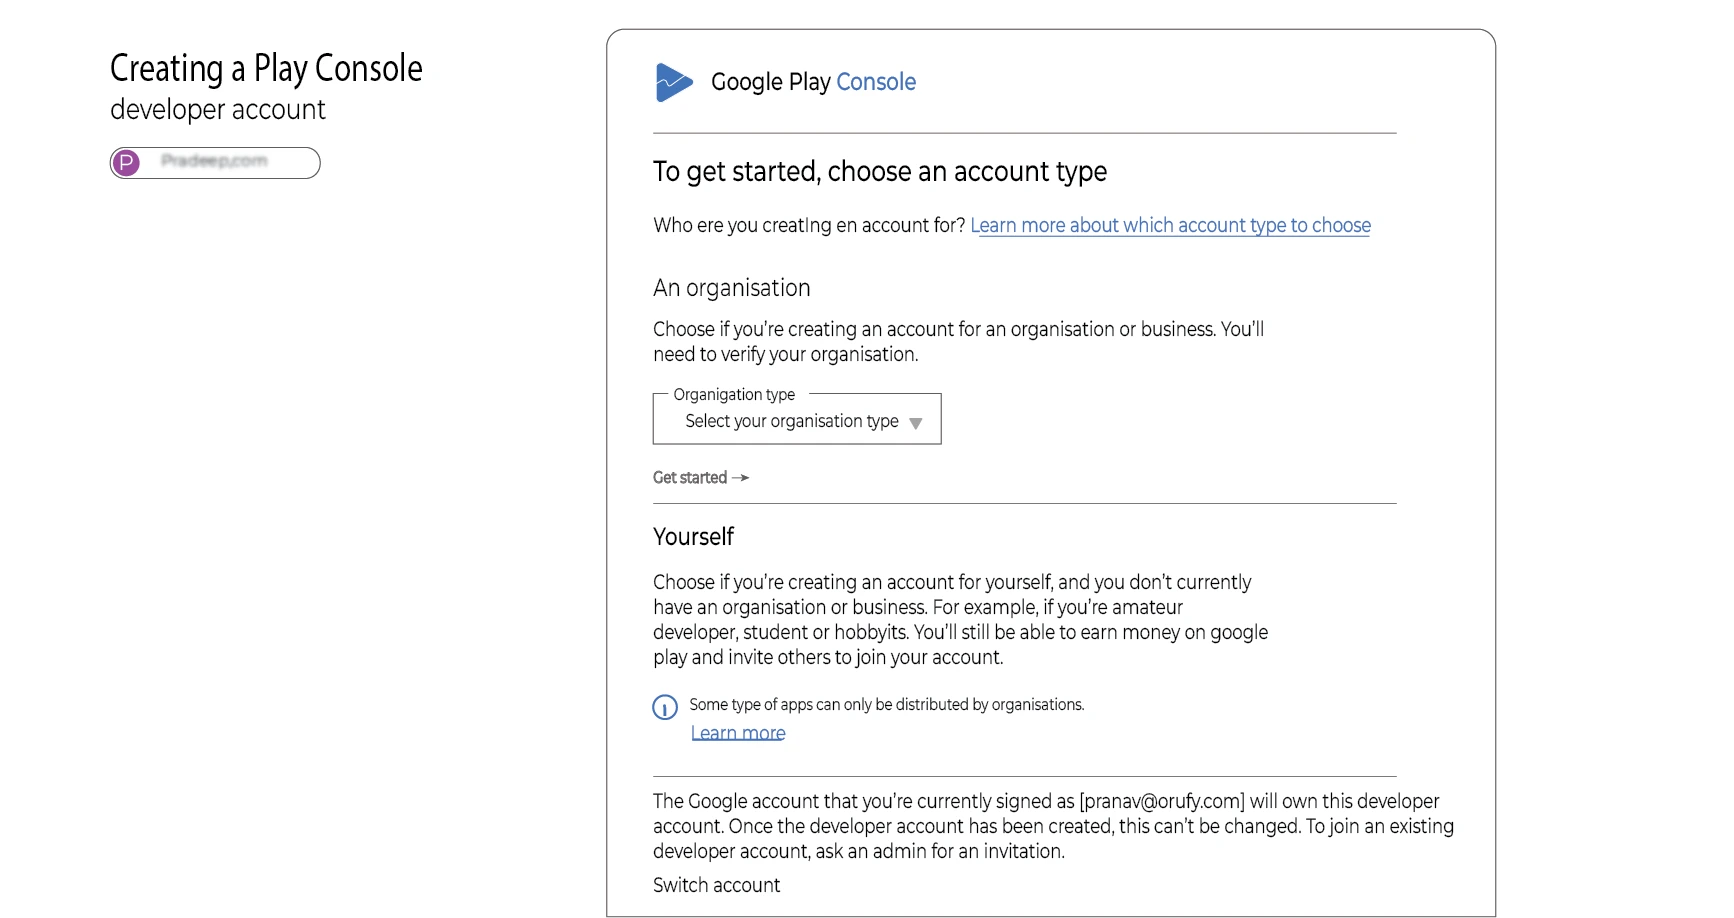
Task: Select the An organisation heading
Action: point(732,288)
